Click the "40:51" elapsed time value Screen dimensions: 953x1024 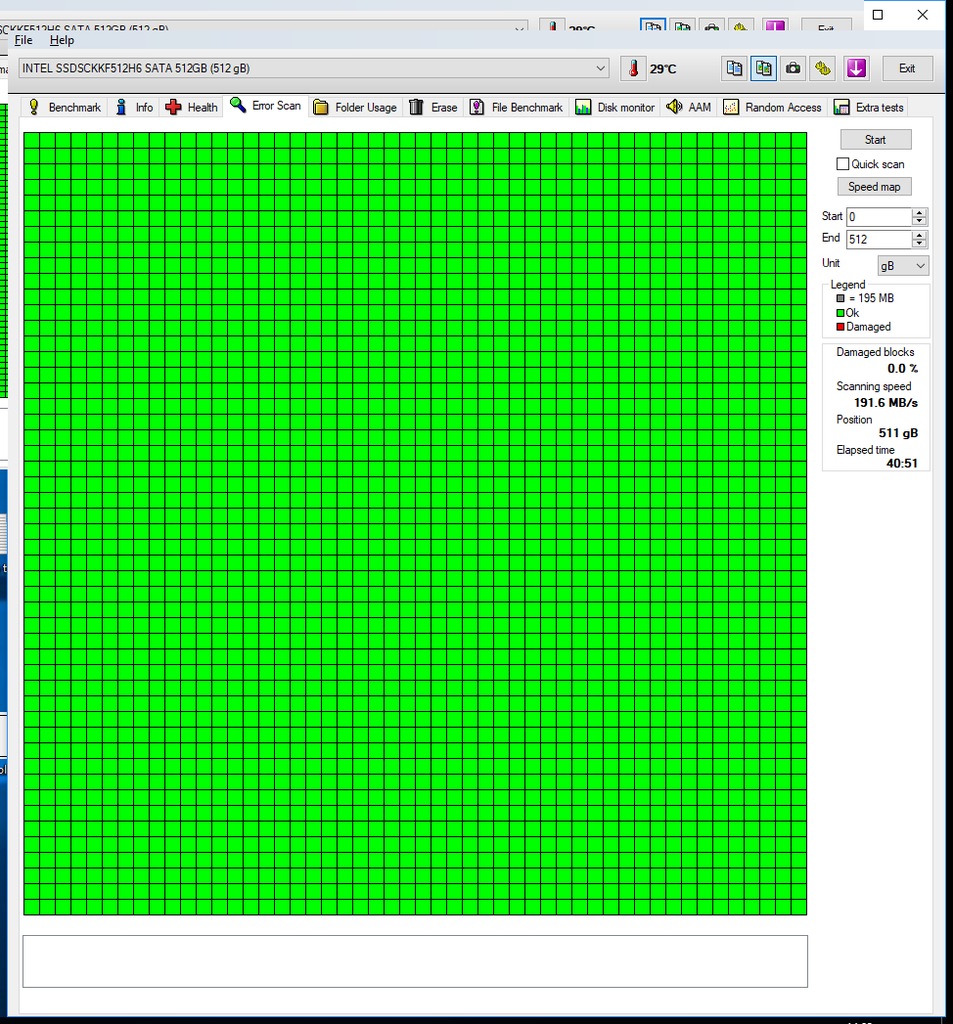coord(902,464)
